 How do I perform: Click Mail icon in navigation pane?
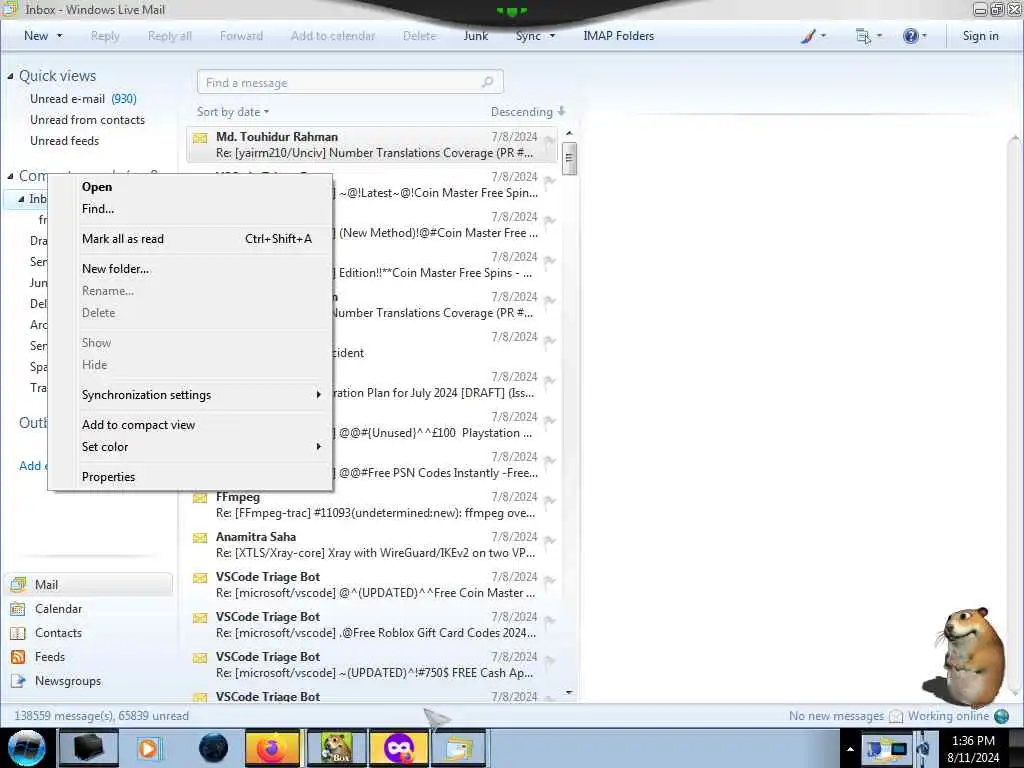[x=18, y=584]
